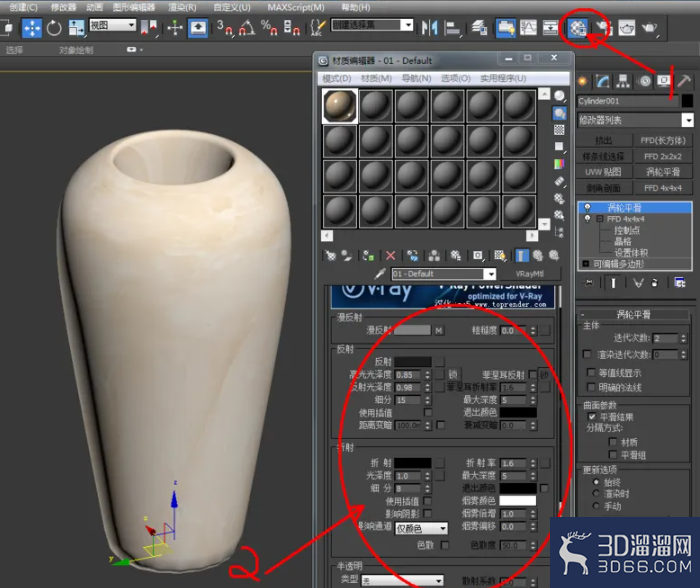Click the red X Reset Material icon

tap(391, 255)
